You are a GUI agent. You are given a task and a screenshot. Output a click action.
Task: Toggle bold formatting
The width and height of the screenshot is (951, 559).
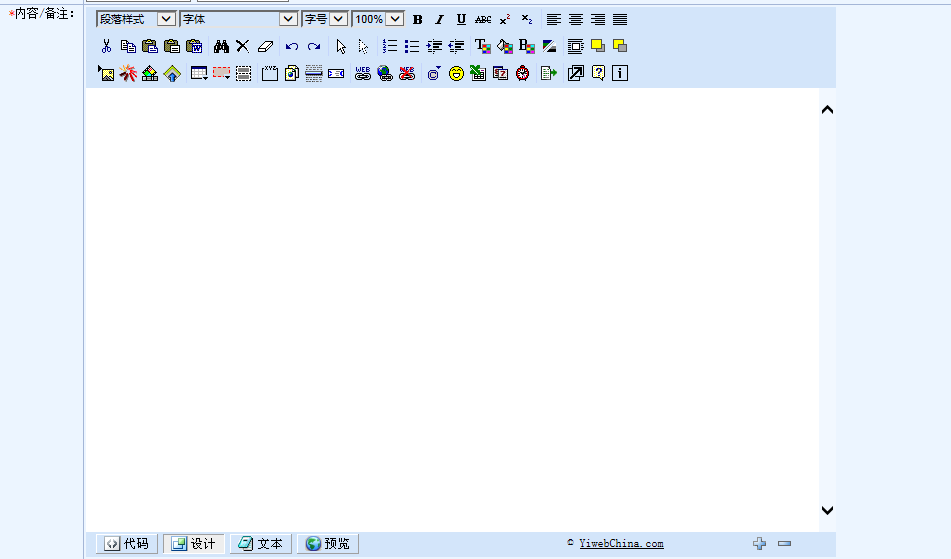click(x=417, y=19)
